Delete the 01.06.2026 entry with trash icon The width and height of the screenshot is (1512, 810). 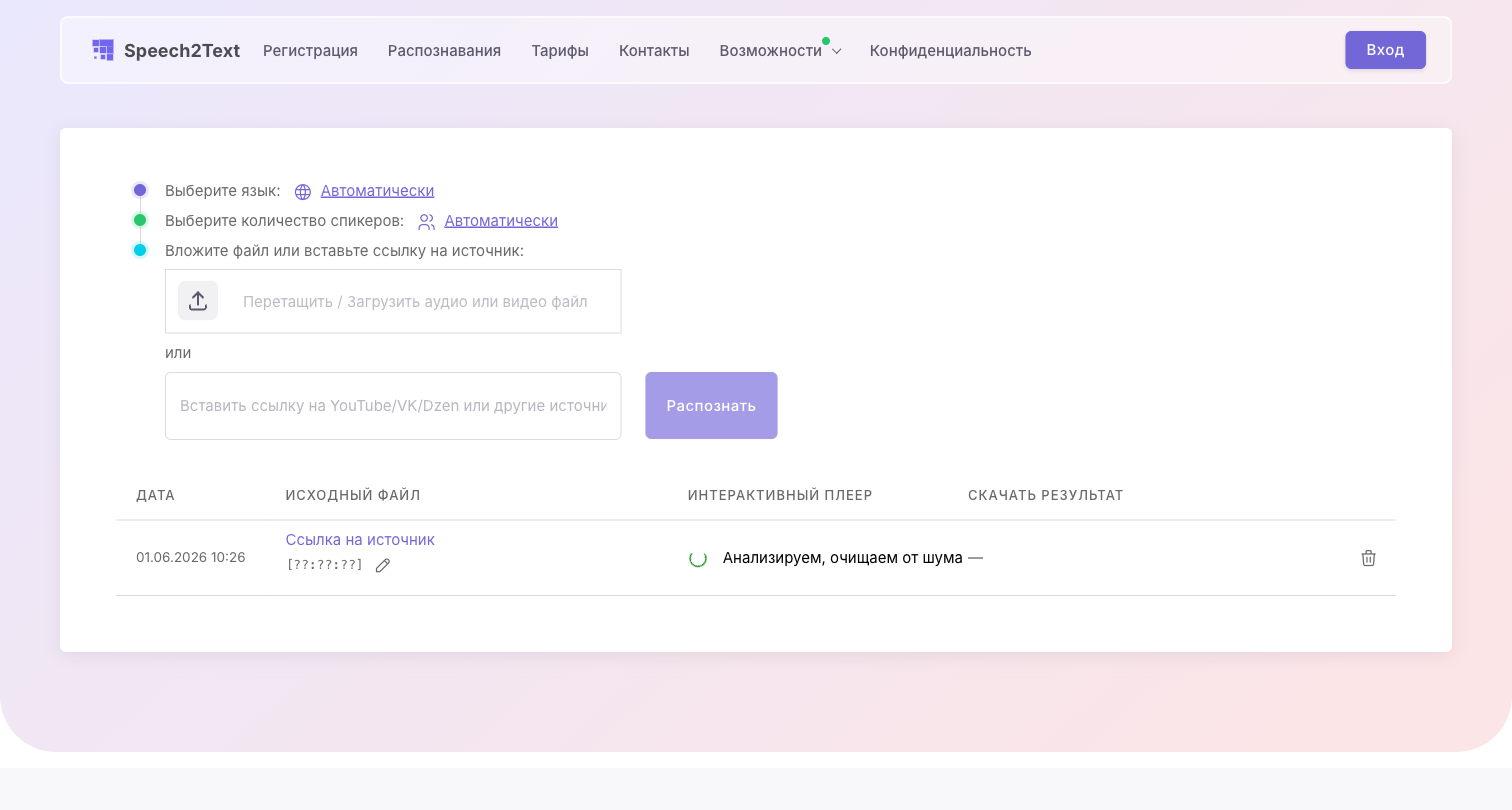[1369, 558]
